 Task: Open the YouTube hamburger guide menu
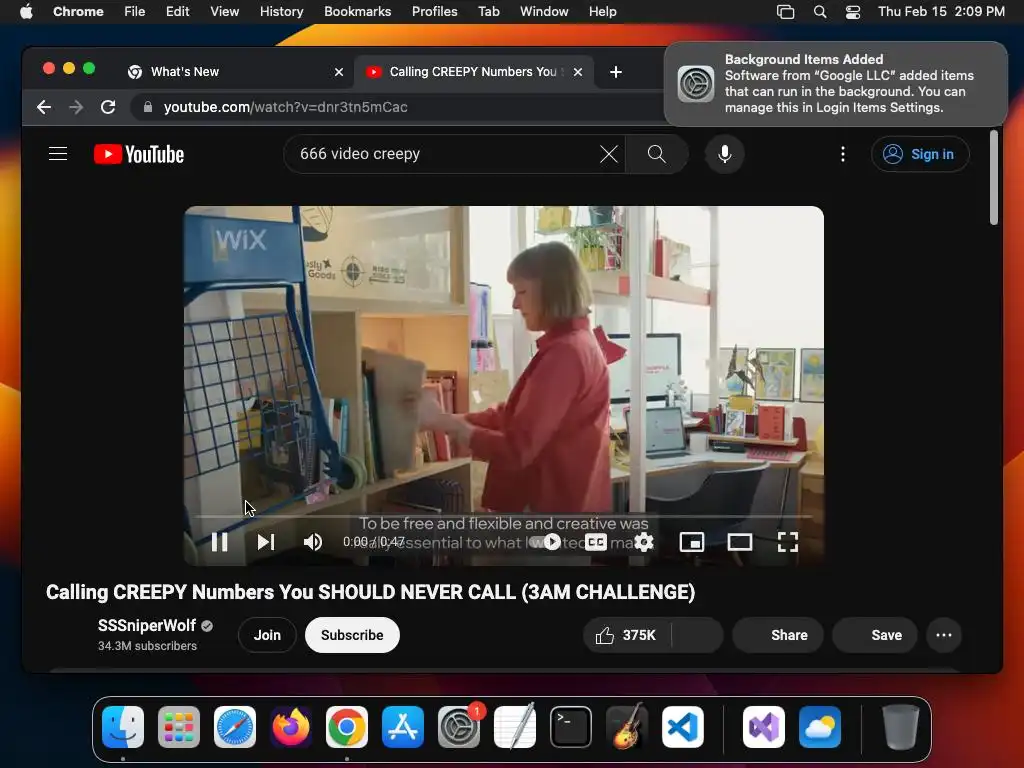(x=58, y=154)
